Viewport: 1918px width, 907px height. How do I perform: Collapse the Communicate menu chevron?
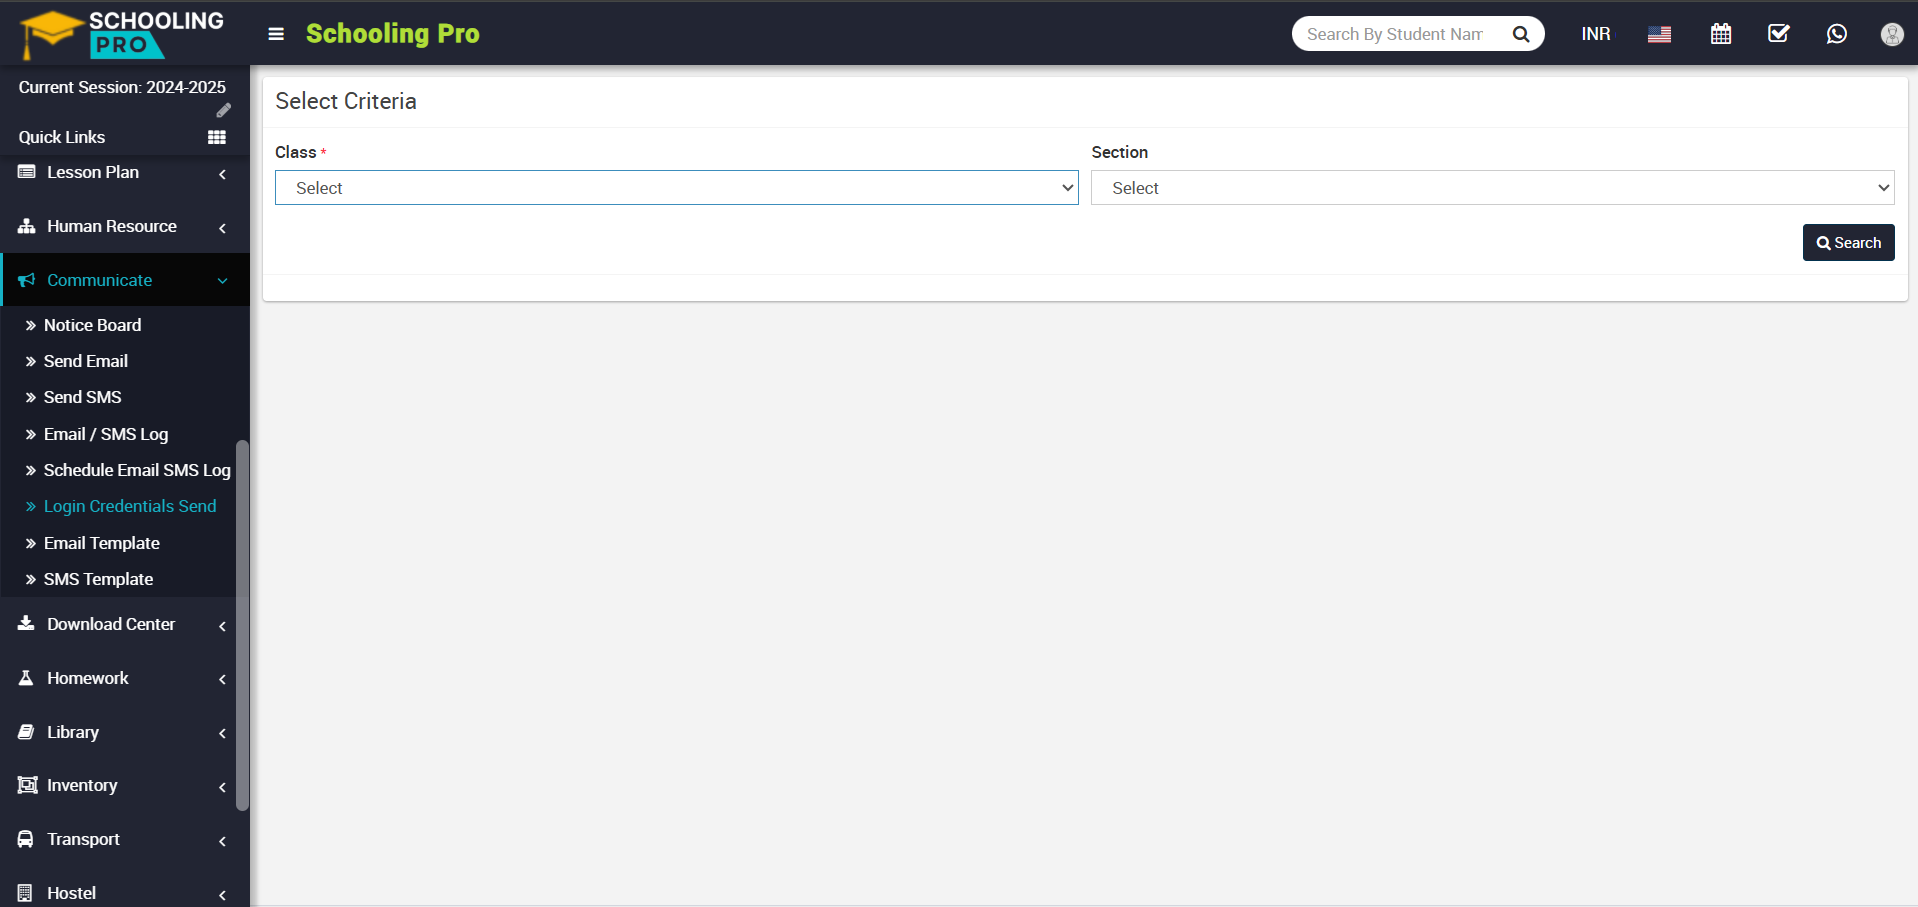click(222, 281)
